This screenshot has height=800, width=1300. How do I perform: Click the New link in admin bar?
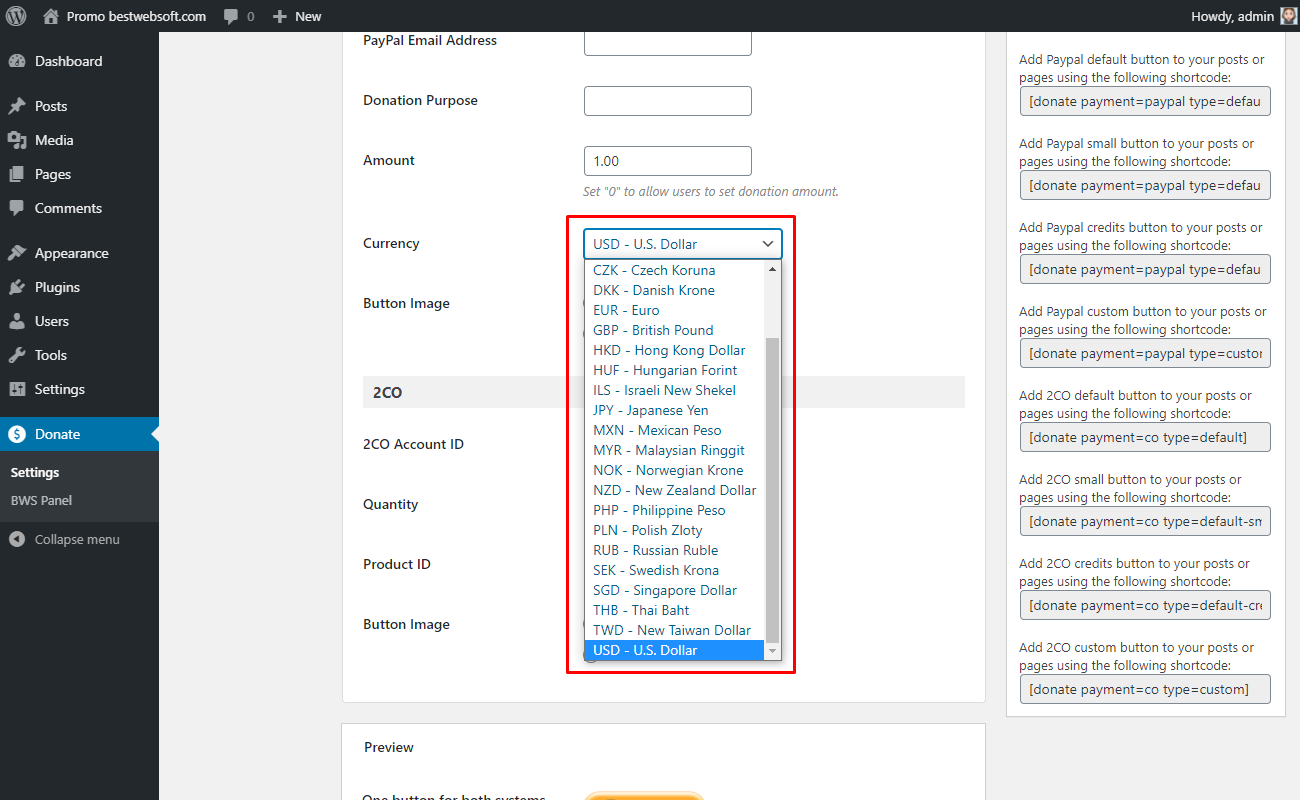coord(308,16)
